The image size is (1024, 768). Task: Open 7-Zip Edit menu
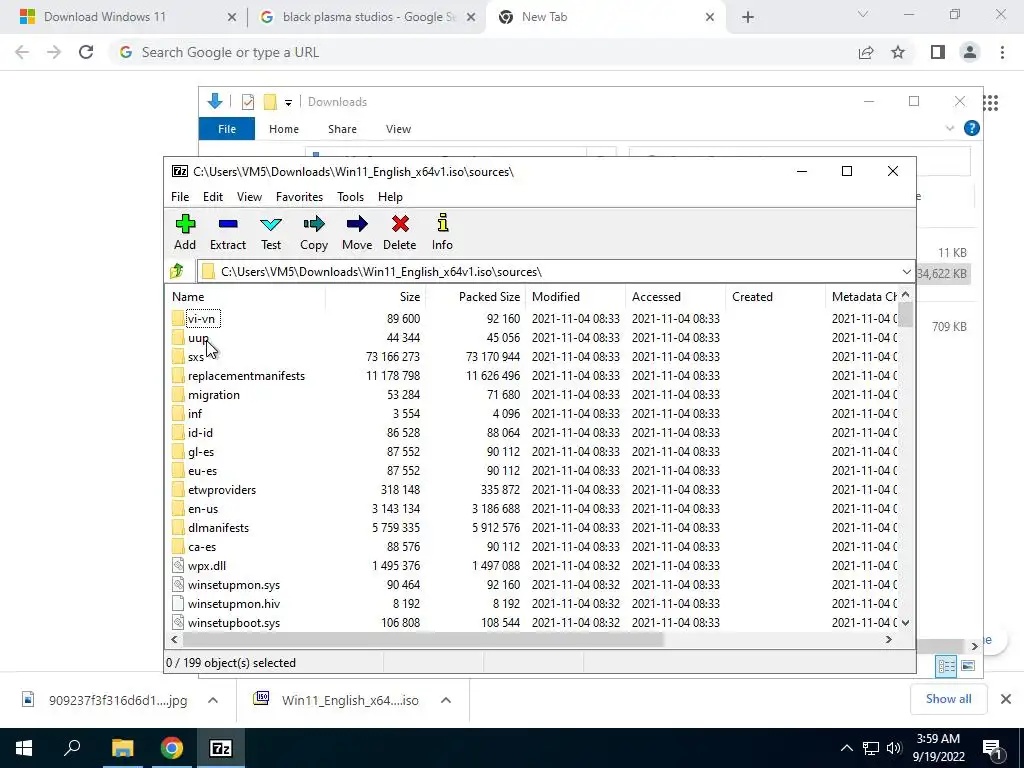coord(213,197)
